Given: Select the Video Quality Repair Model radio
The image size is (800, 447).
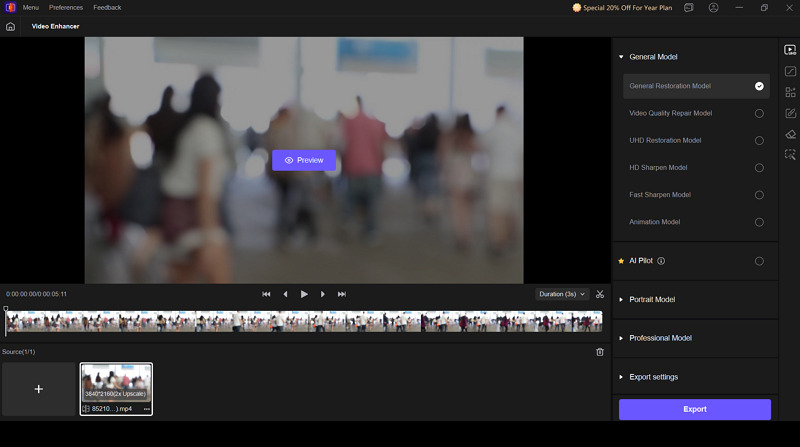Looking at the screenshot, I should click(x=759, y=114).
